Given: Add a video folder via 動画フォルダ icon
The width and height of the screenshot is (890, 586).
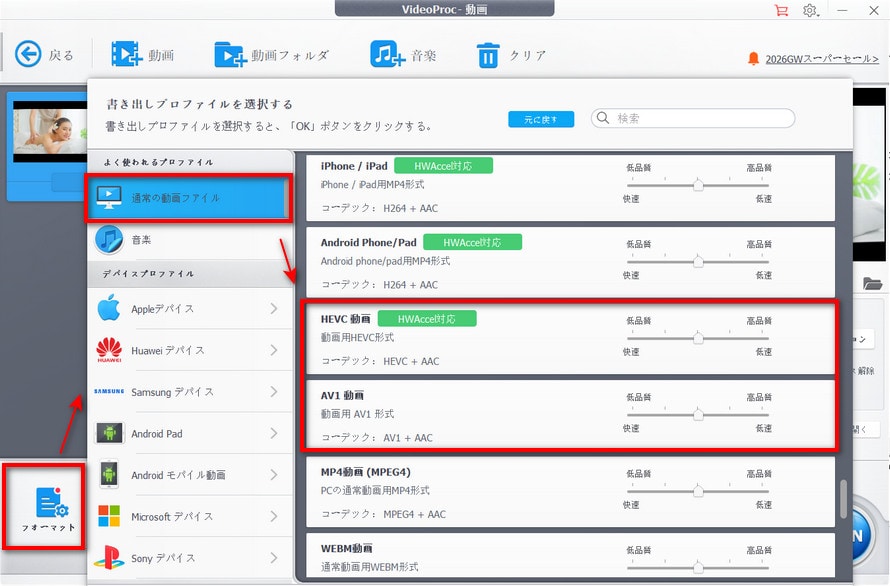Looking at the screenshot, I should pyautogui.click(x=230, y=55).
